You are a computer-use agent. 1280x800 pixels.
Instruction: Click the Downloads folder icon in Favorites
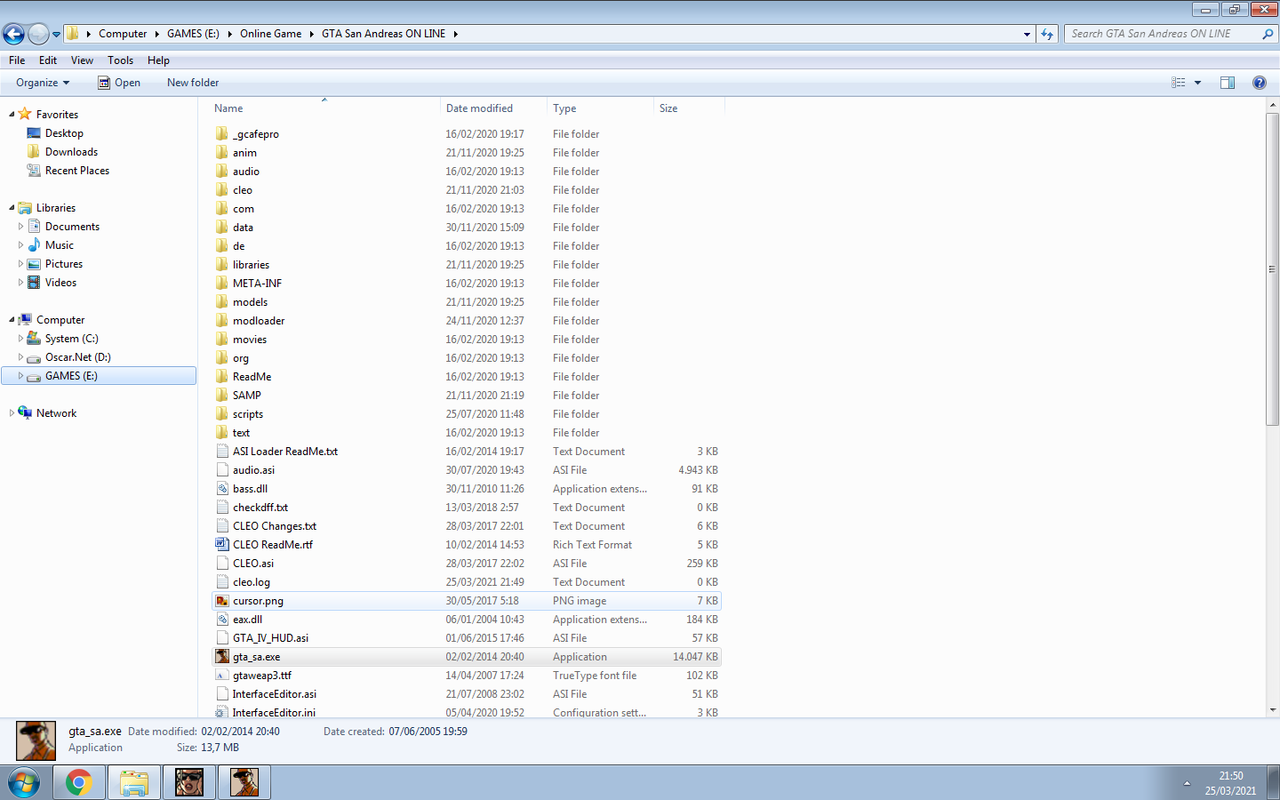tap(34, 152)
